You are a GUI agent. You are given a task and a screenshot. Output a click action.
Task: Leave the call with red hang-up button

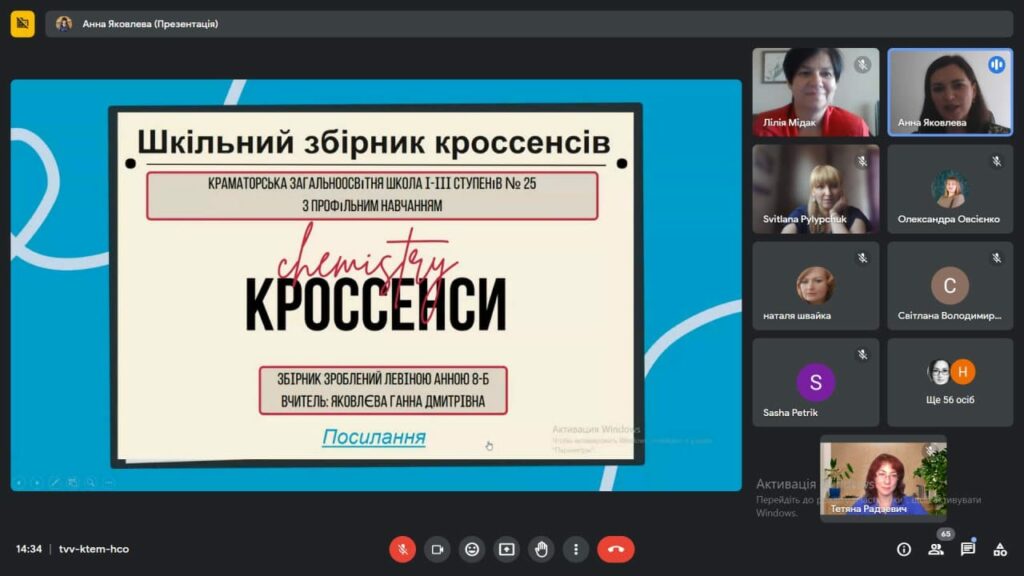(616, 549)
